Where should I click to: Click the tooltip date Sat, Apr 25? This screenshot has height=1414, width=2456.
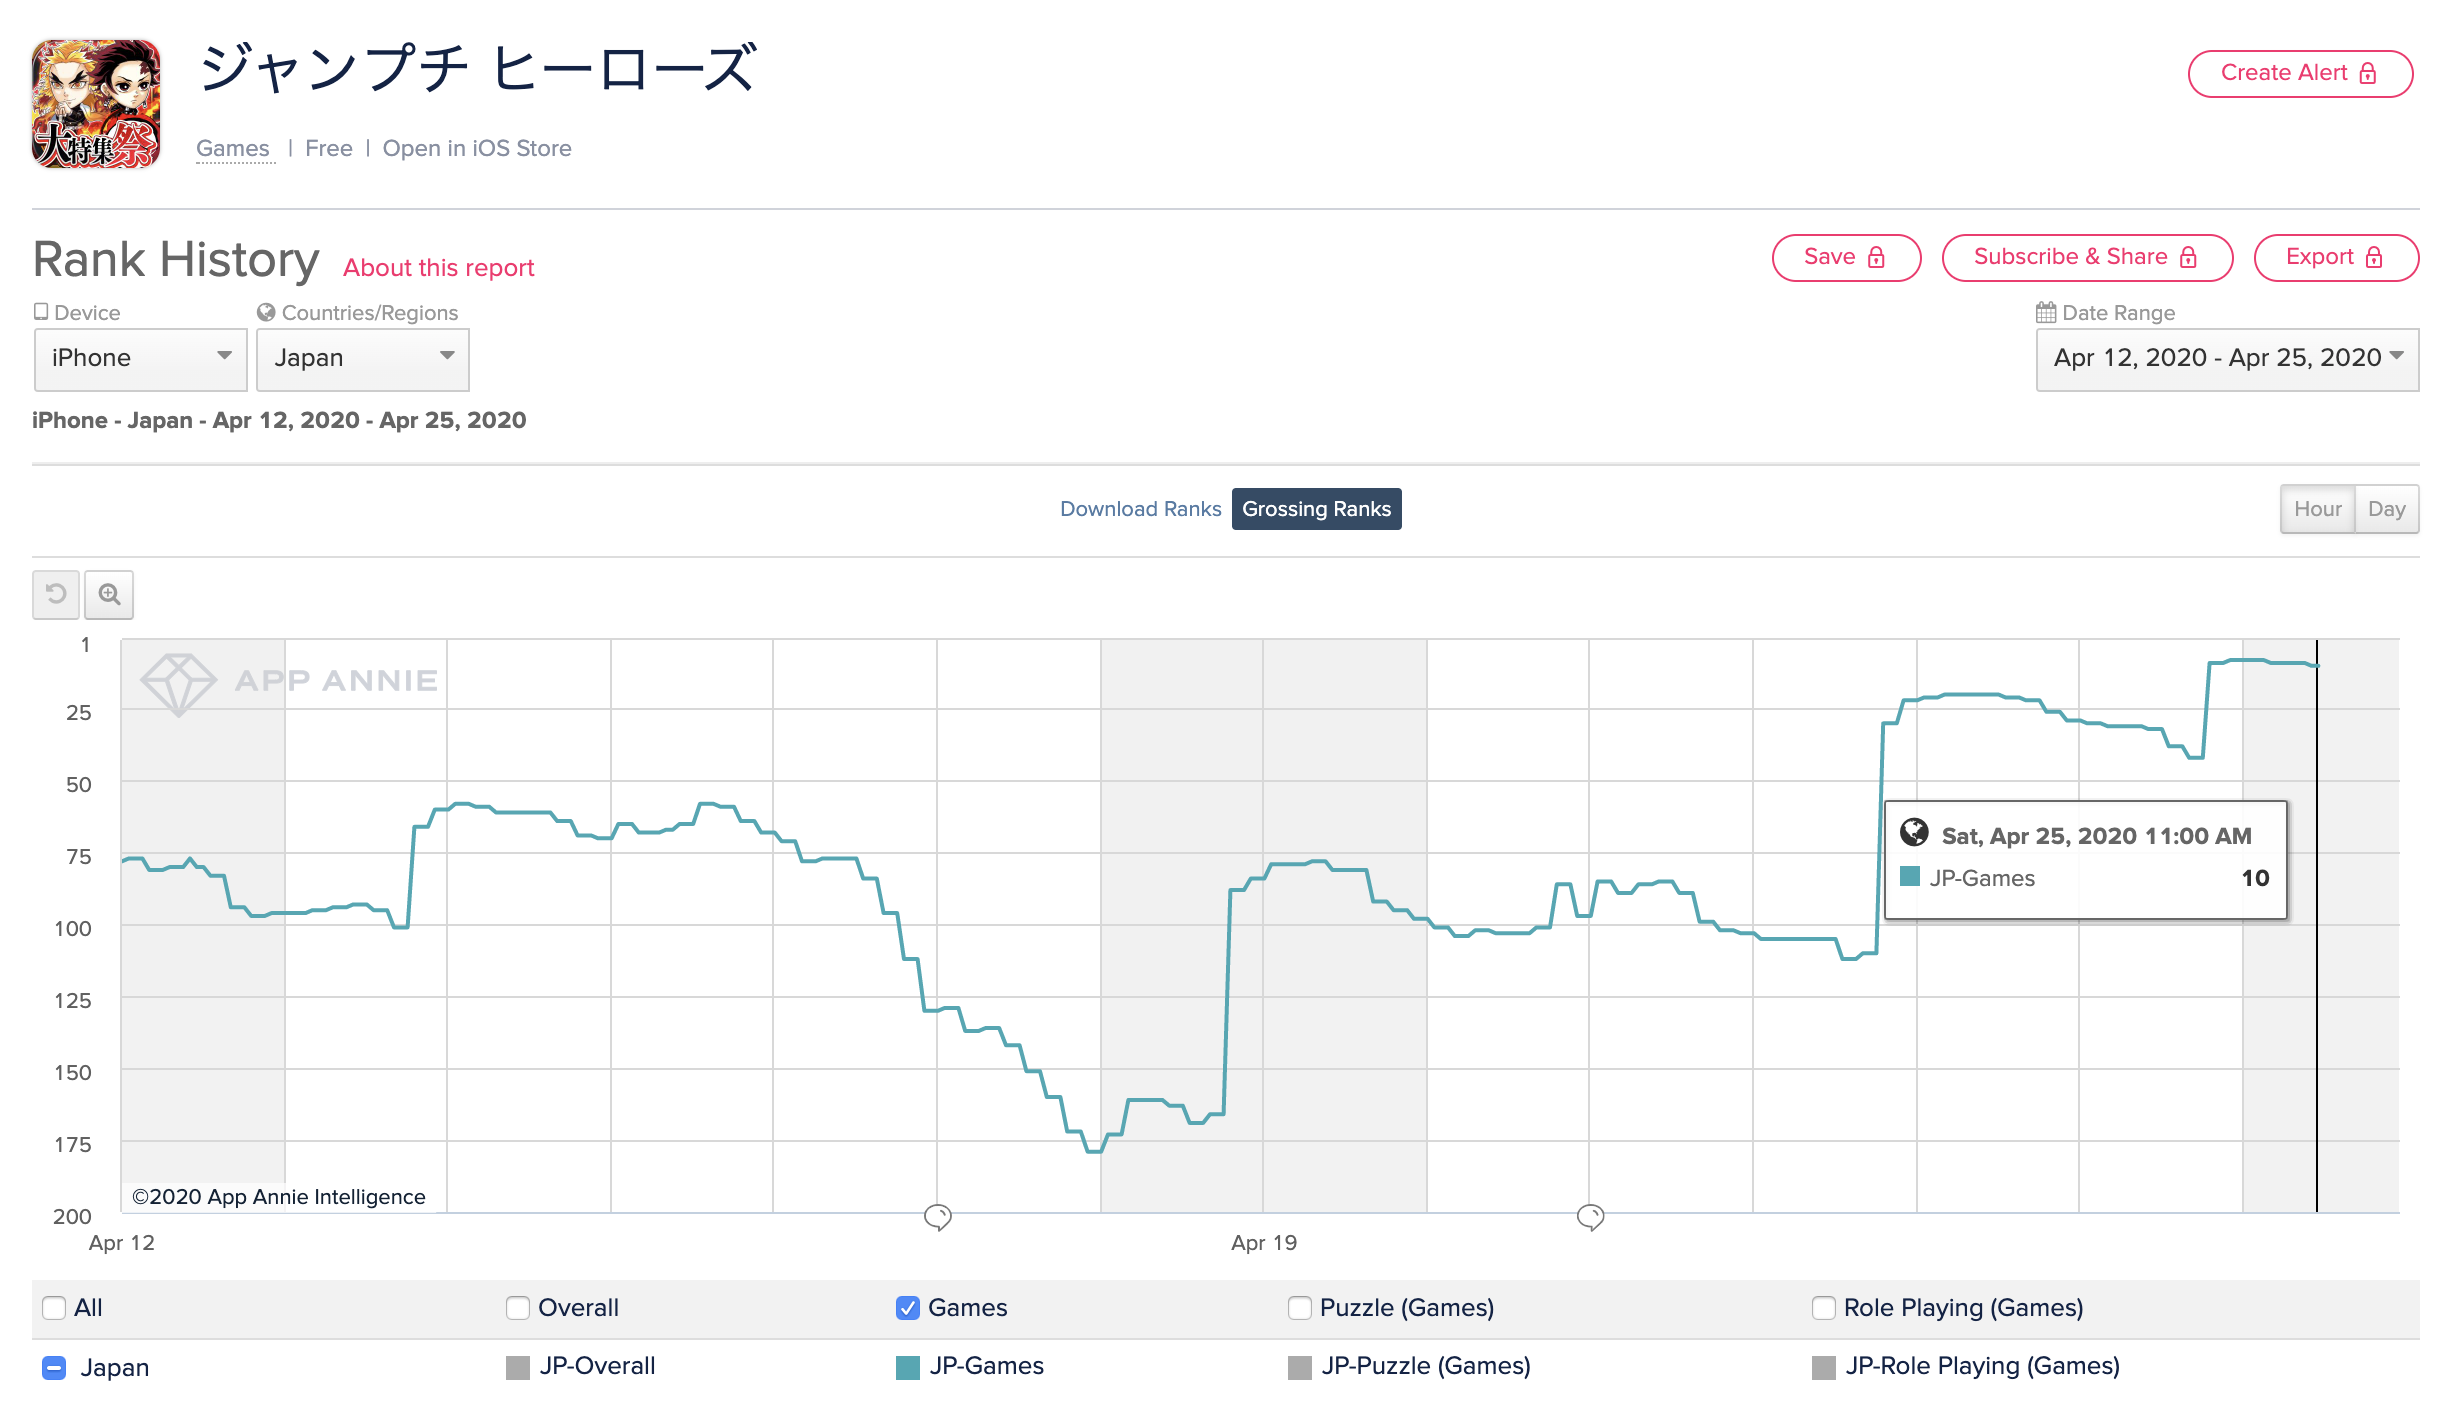(2095, 836)
